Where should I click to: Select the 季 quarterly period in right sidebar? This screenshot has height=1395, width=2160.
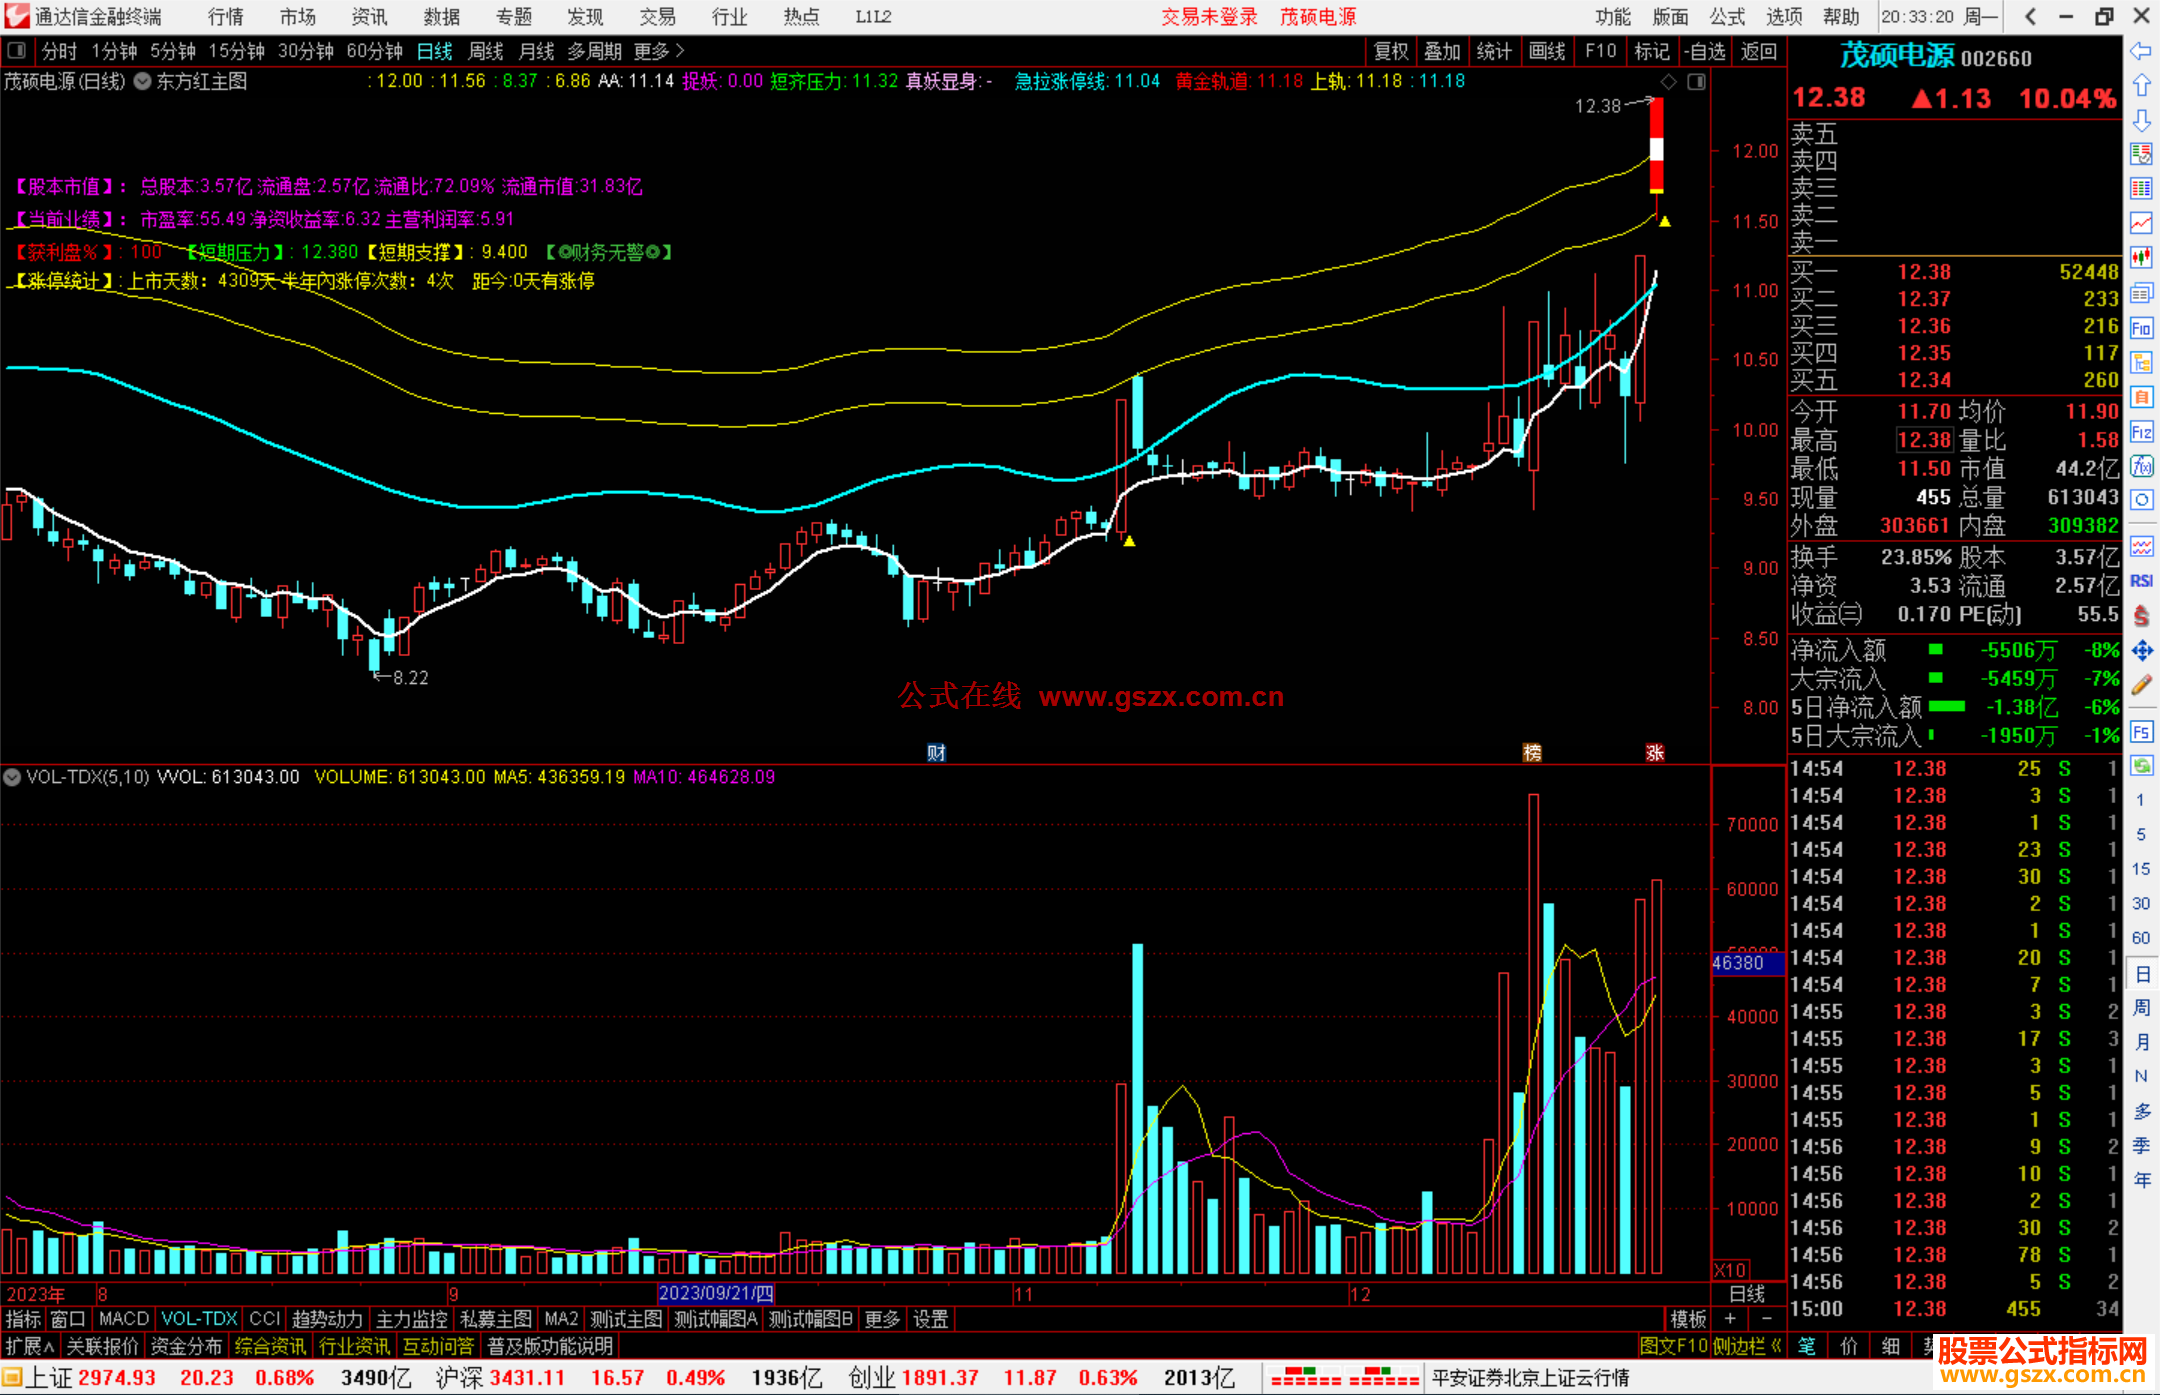tap(2141, 1146)
